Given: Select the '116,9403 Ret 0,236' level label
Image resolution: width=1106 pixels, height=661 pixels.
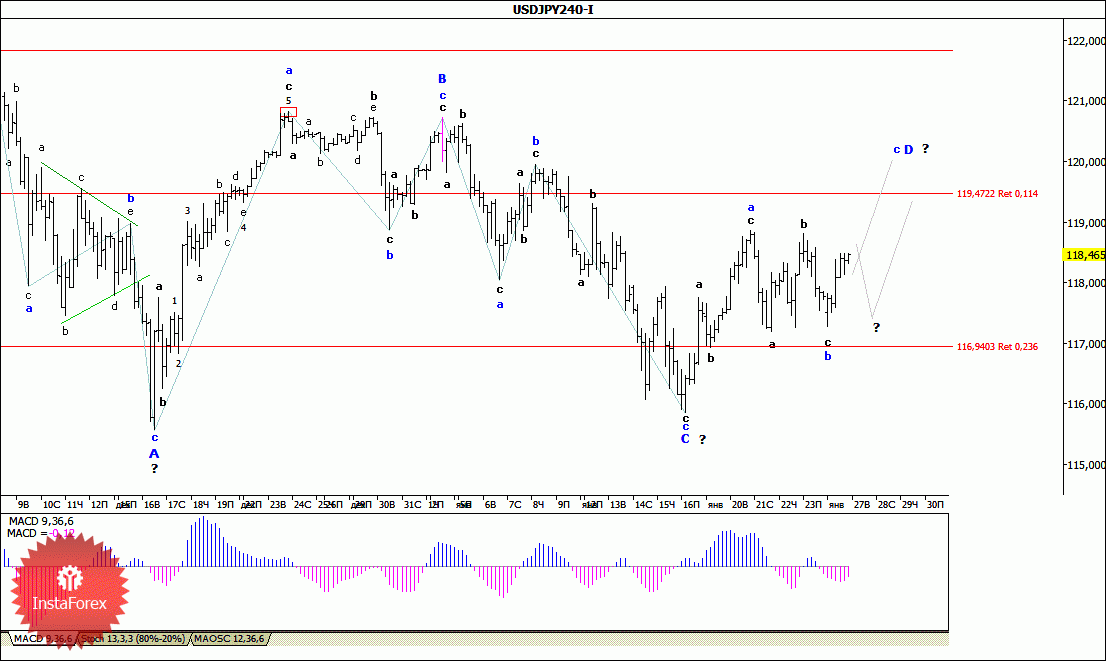Looking at the screenshot, I should 997,346.
